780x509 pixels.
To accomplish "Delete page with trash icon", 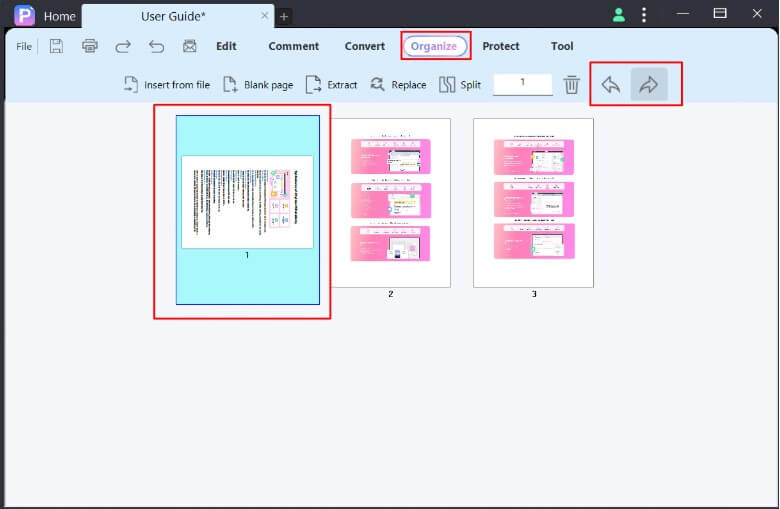I will (572, 85).
